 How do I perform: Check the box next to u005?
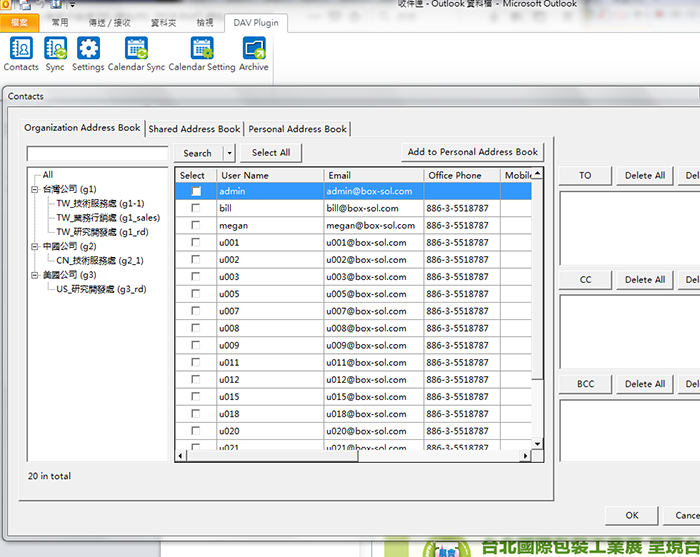point(196,294)
